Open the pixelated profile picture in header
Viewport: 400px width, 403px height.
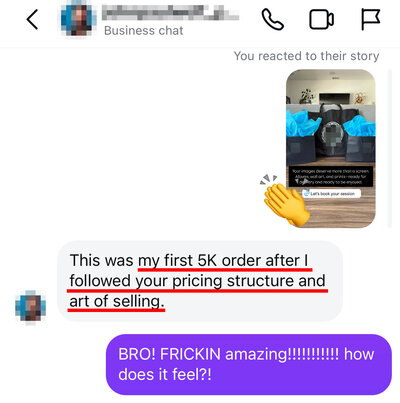tap(79, 20)
